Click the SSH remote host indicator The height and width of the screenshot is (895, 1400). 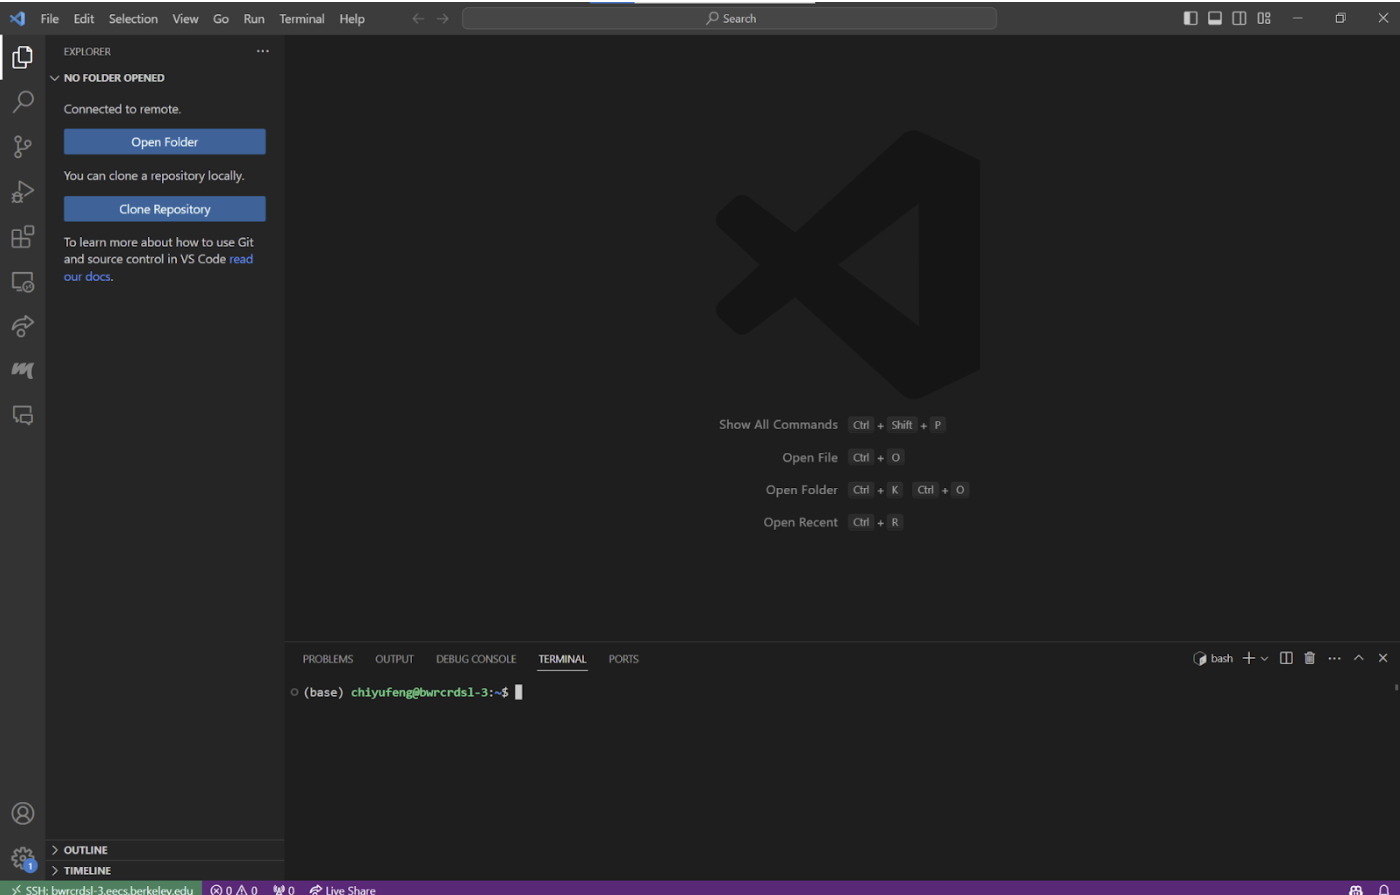102,889
